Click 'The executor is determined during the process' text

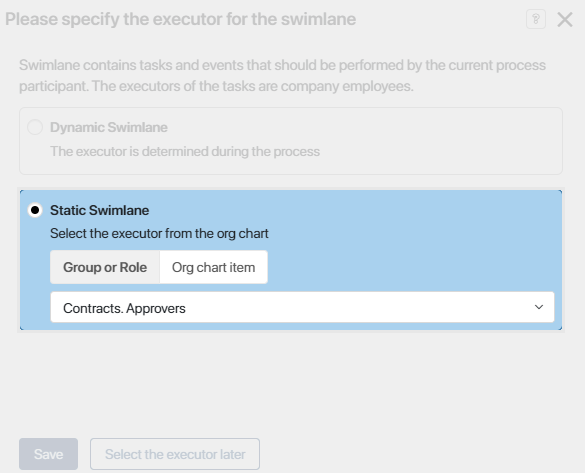coord(185,151)
